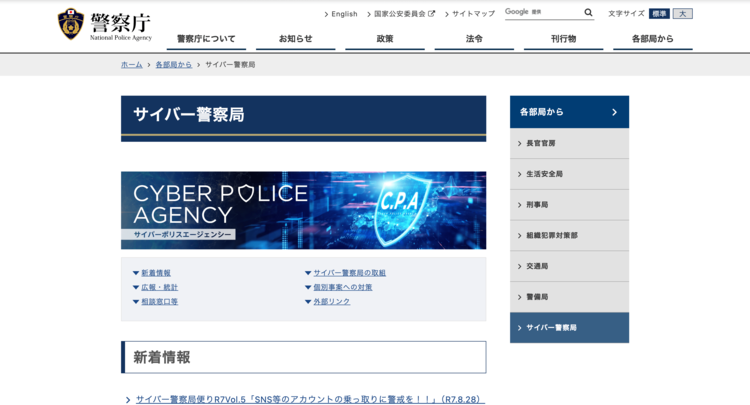Open the 各部局から sidebar header

coord(569,112)
